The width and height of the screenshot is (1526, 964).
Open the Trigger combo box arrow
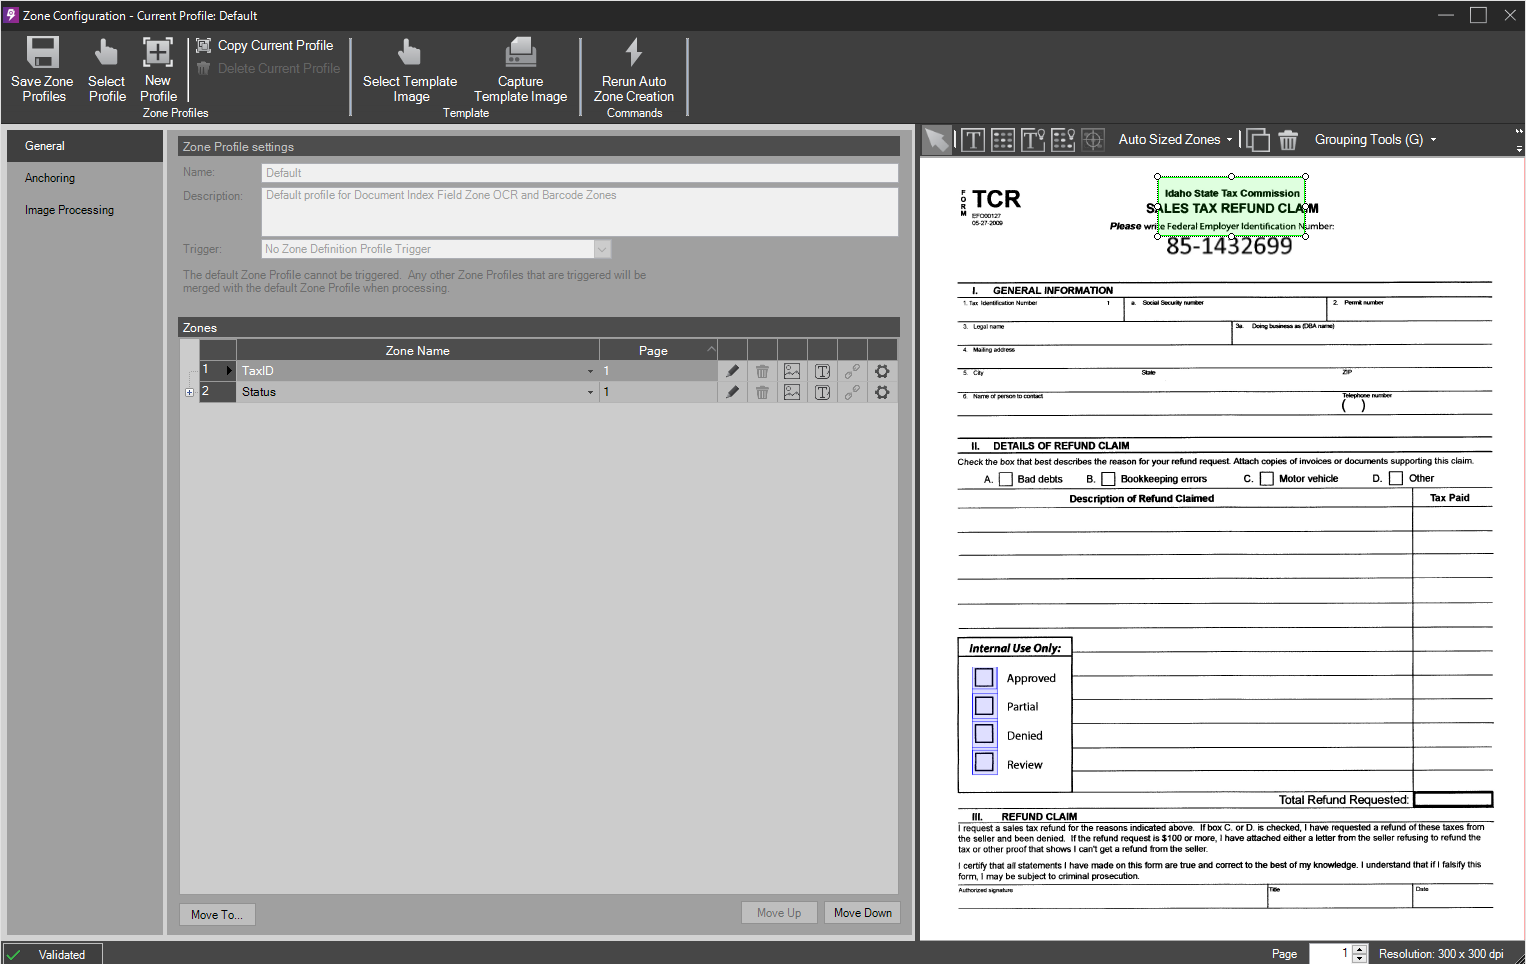click(x=602, y=248)
